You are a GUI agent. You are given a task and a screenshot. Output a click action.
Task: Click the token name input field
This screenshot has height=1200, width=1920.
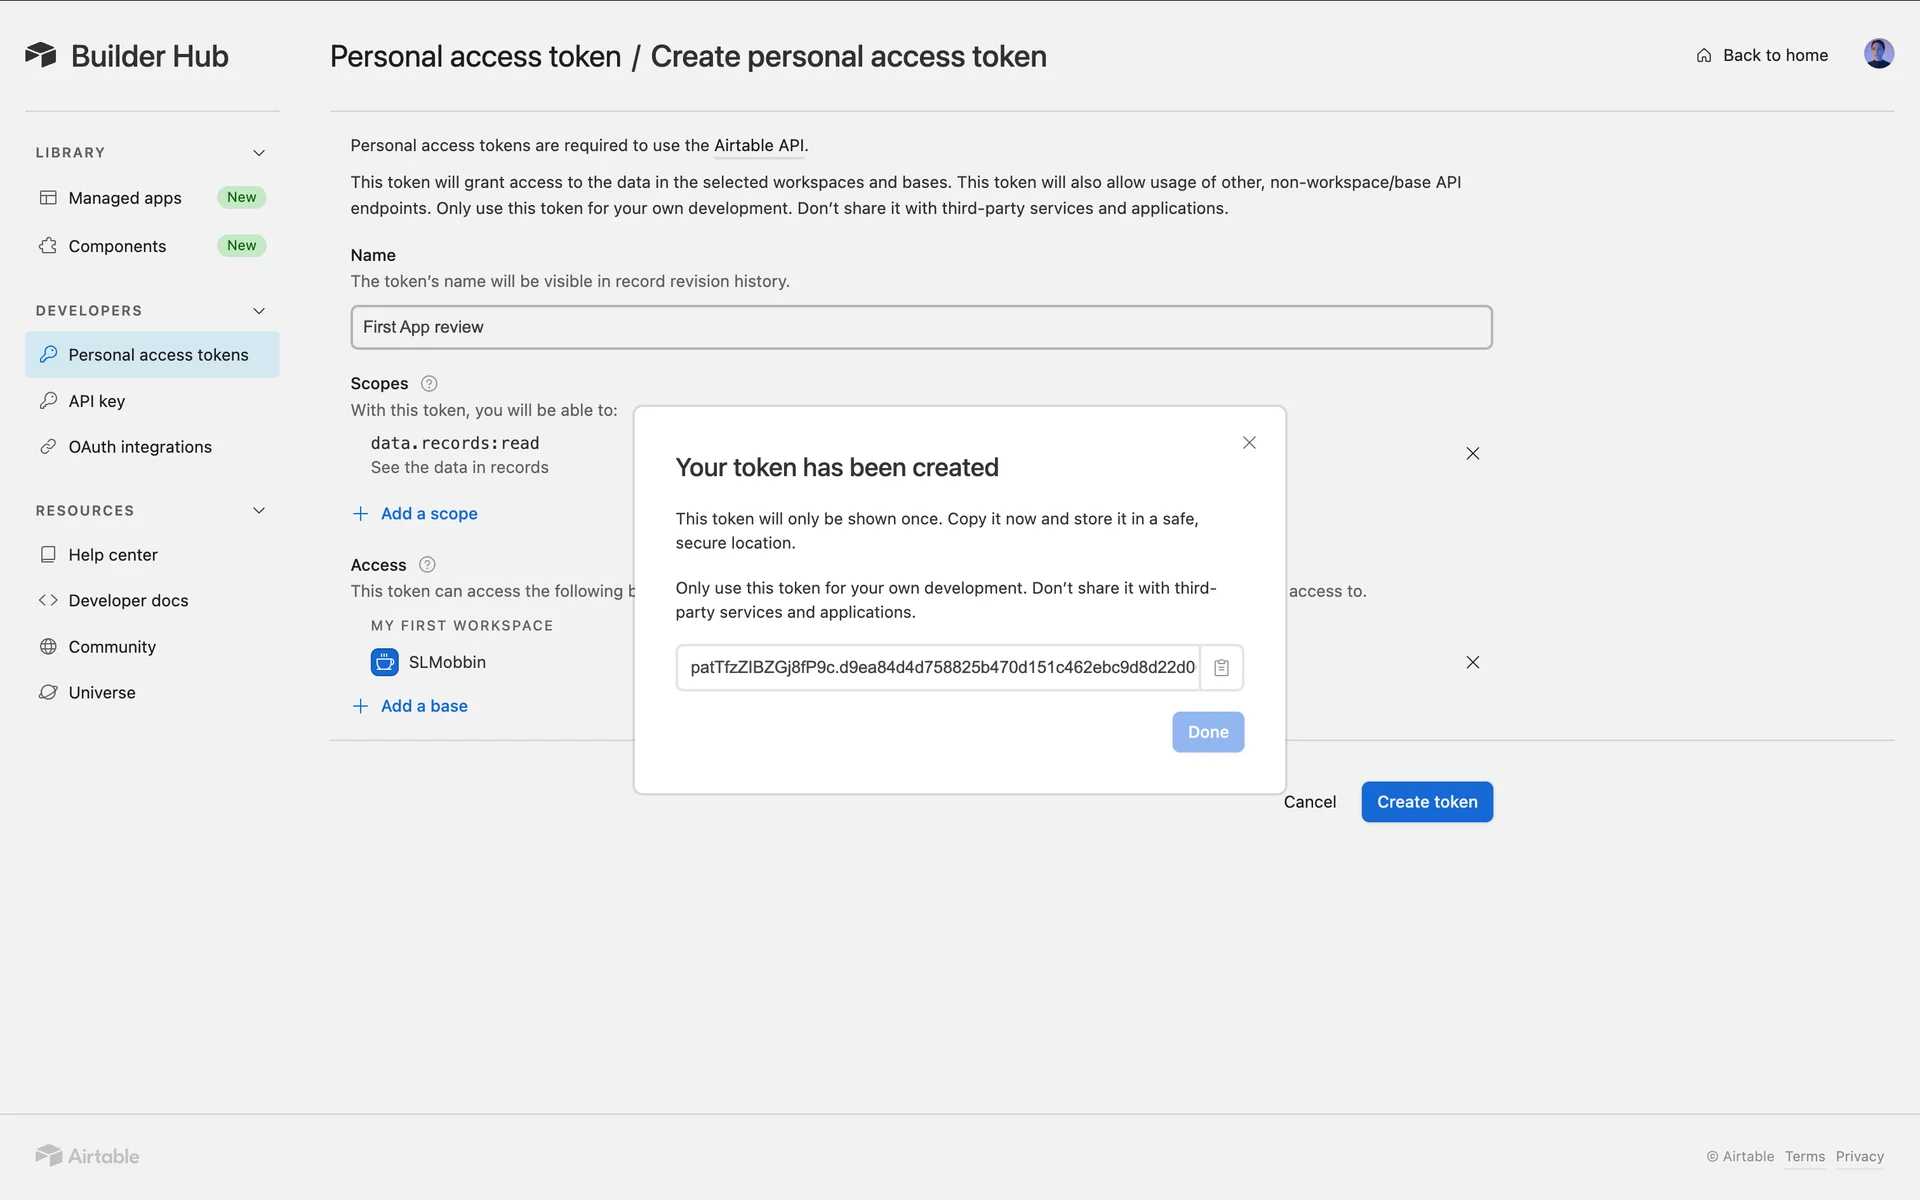[x=920, y=328]
